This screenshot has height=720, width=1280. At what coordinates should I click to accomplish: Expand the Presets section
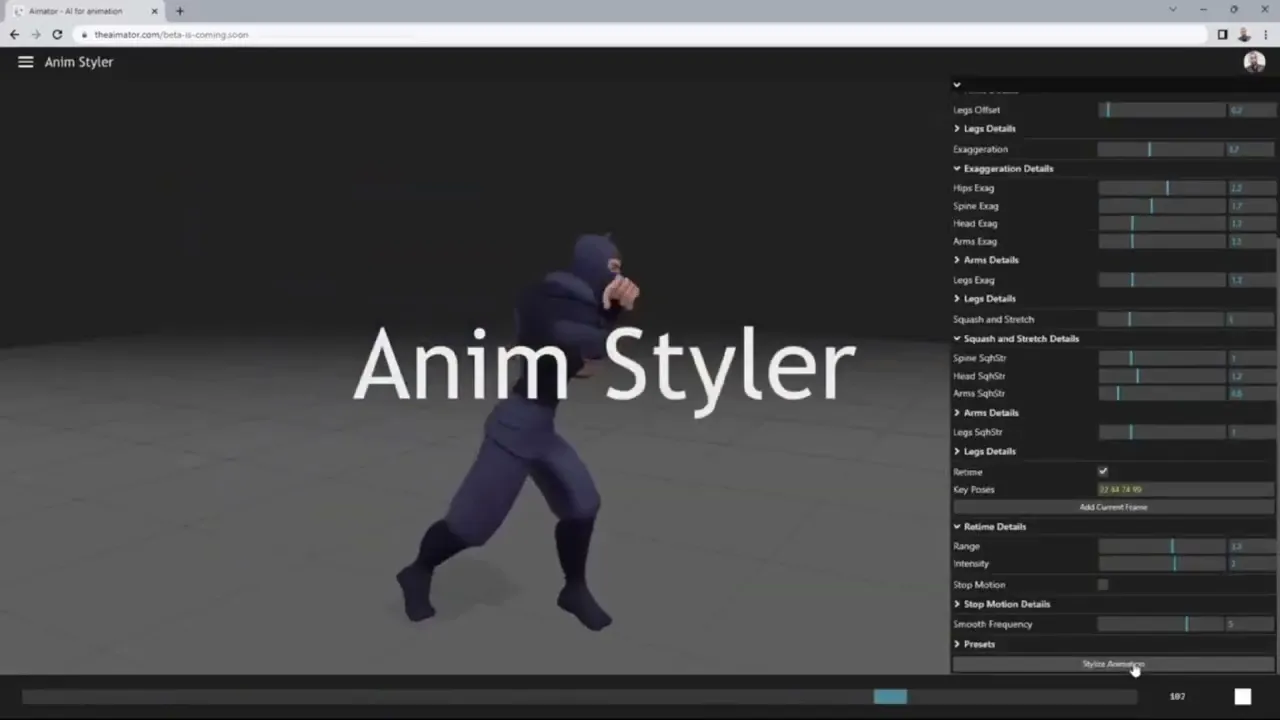[975, 645]
